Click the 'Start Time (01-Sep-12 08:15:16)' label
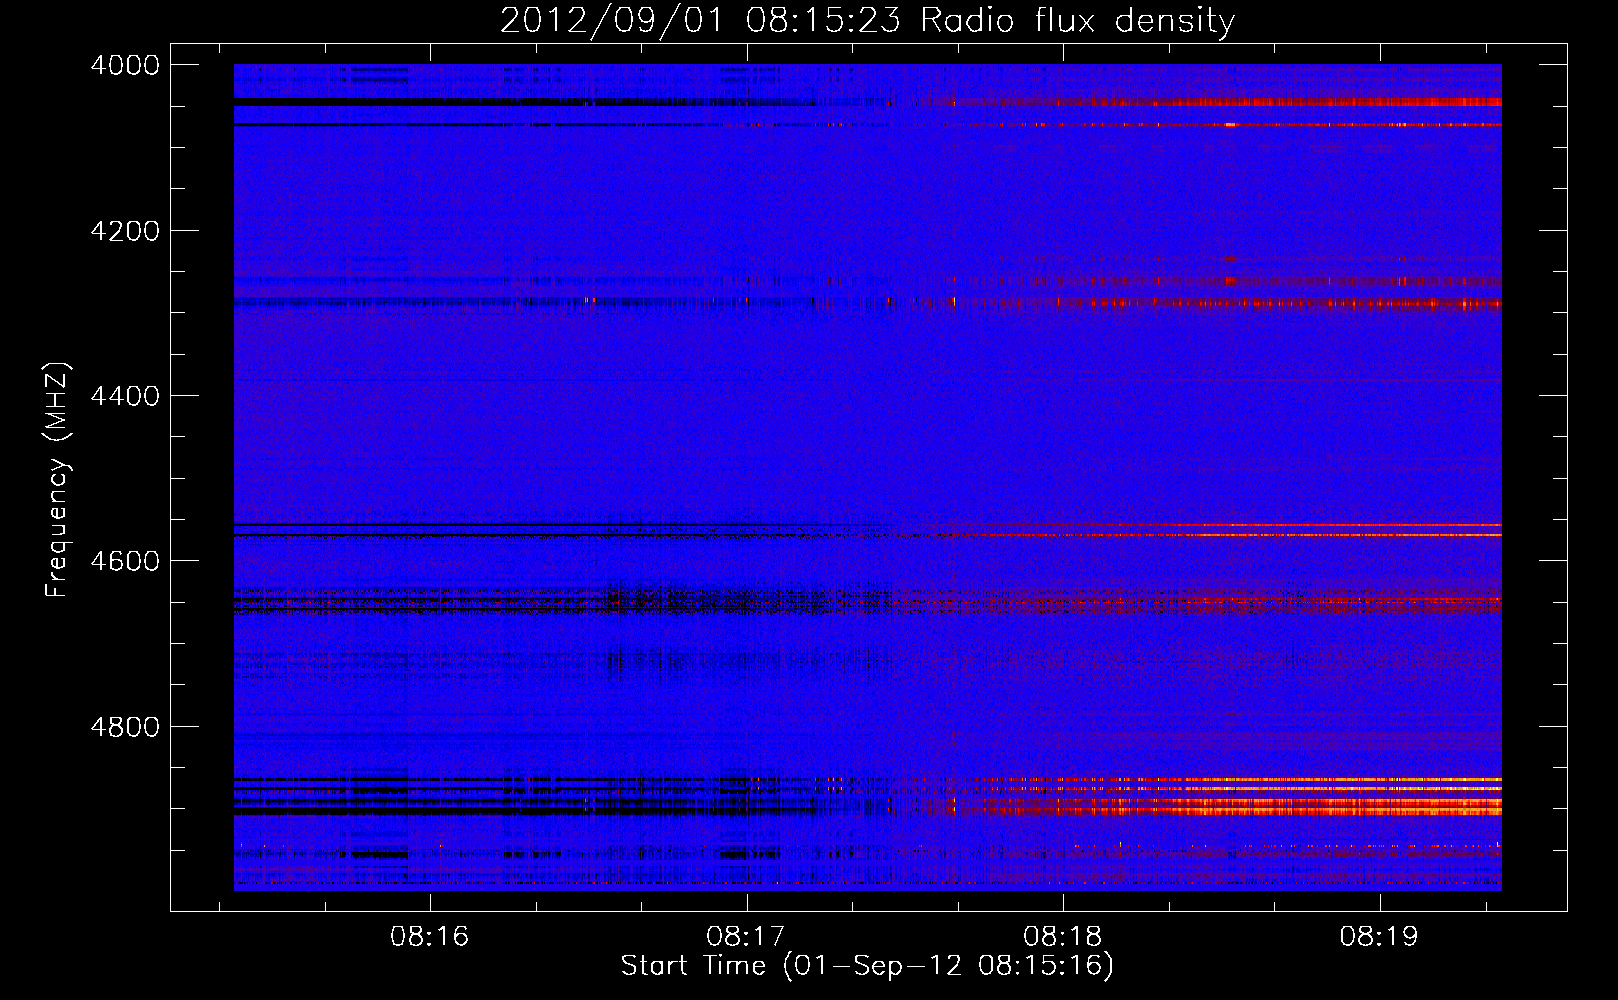Screen dimensions: 1618x1000 coord(867,966)
